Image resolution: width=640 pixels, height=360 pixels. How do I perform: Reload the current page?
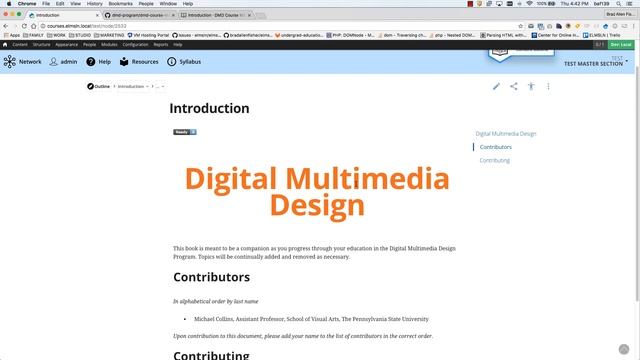tap(24, 26)
